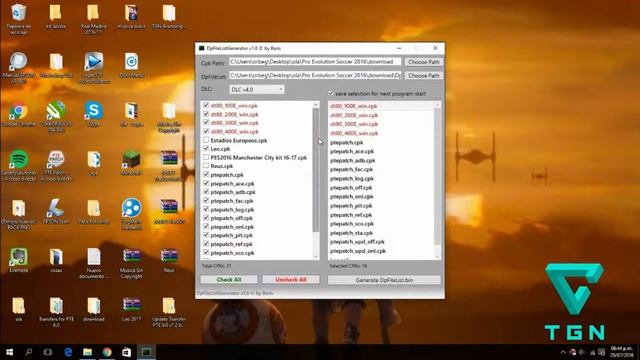Image resolution: width=640 pixels, height=360 pixels.
Task: Switch to Chrome in the taskbar
Action: pos(107,352)
